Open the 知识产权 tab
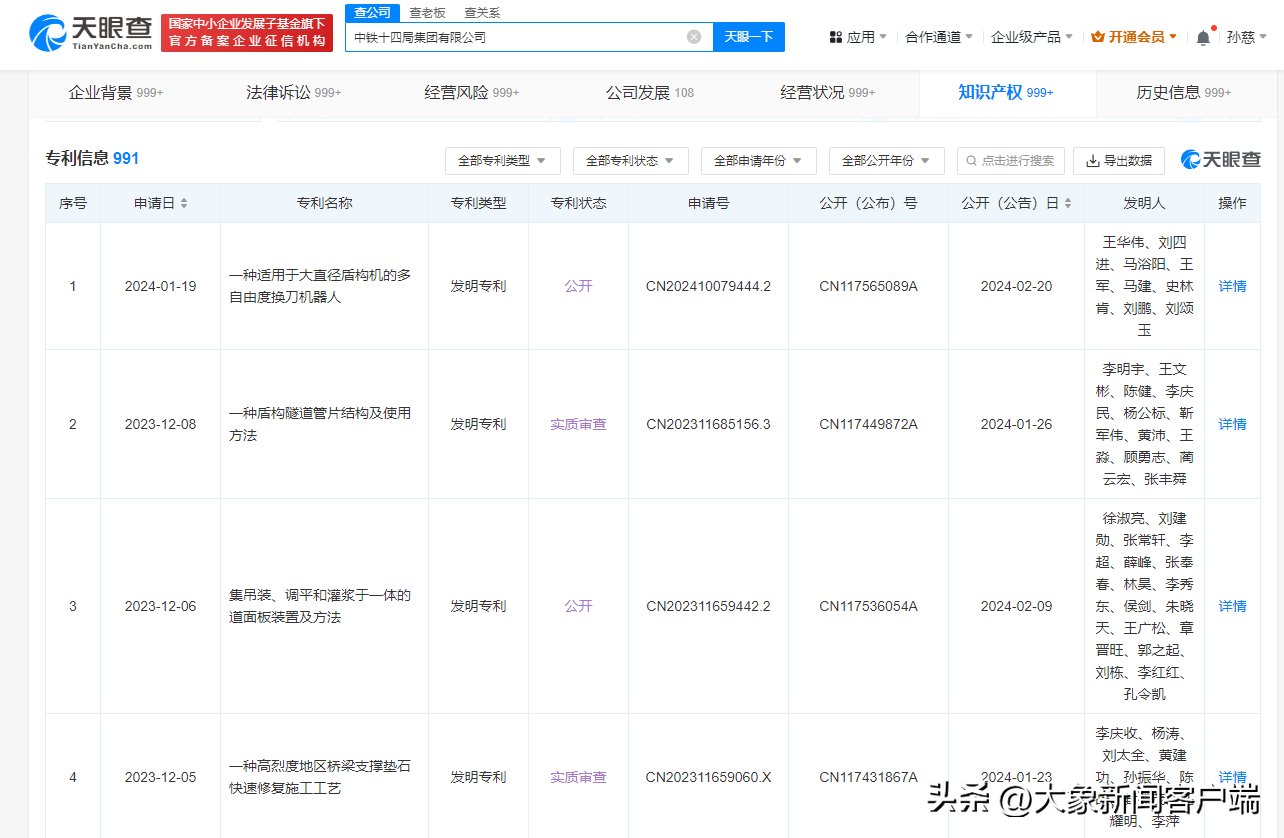Viewport: 1284px width, 838px height. point(1006,92)
